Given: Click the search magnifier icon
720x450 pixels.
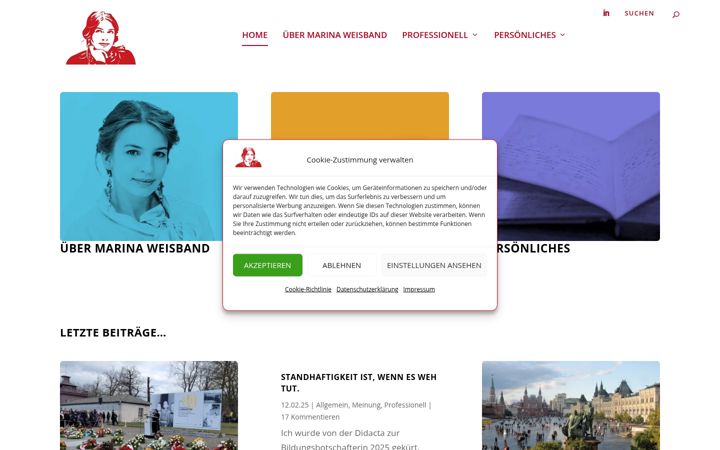Looking at the screenshot, I should tap(676, 14).
